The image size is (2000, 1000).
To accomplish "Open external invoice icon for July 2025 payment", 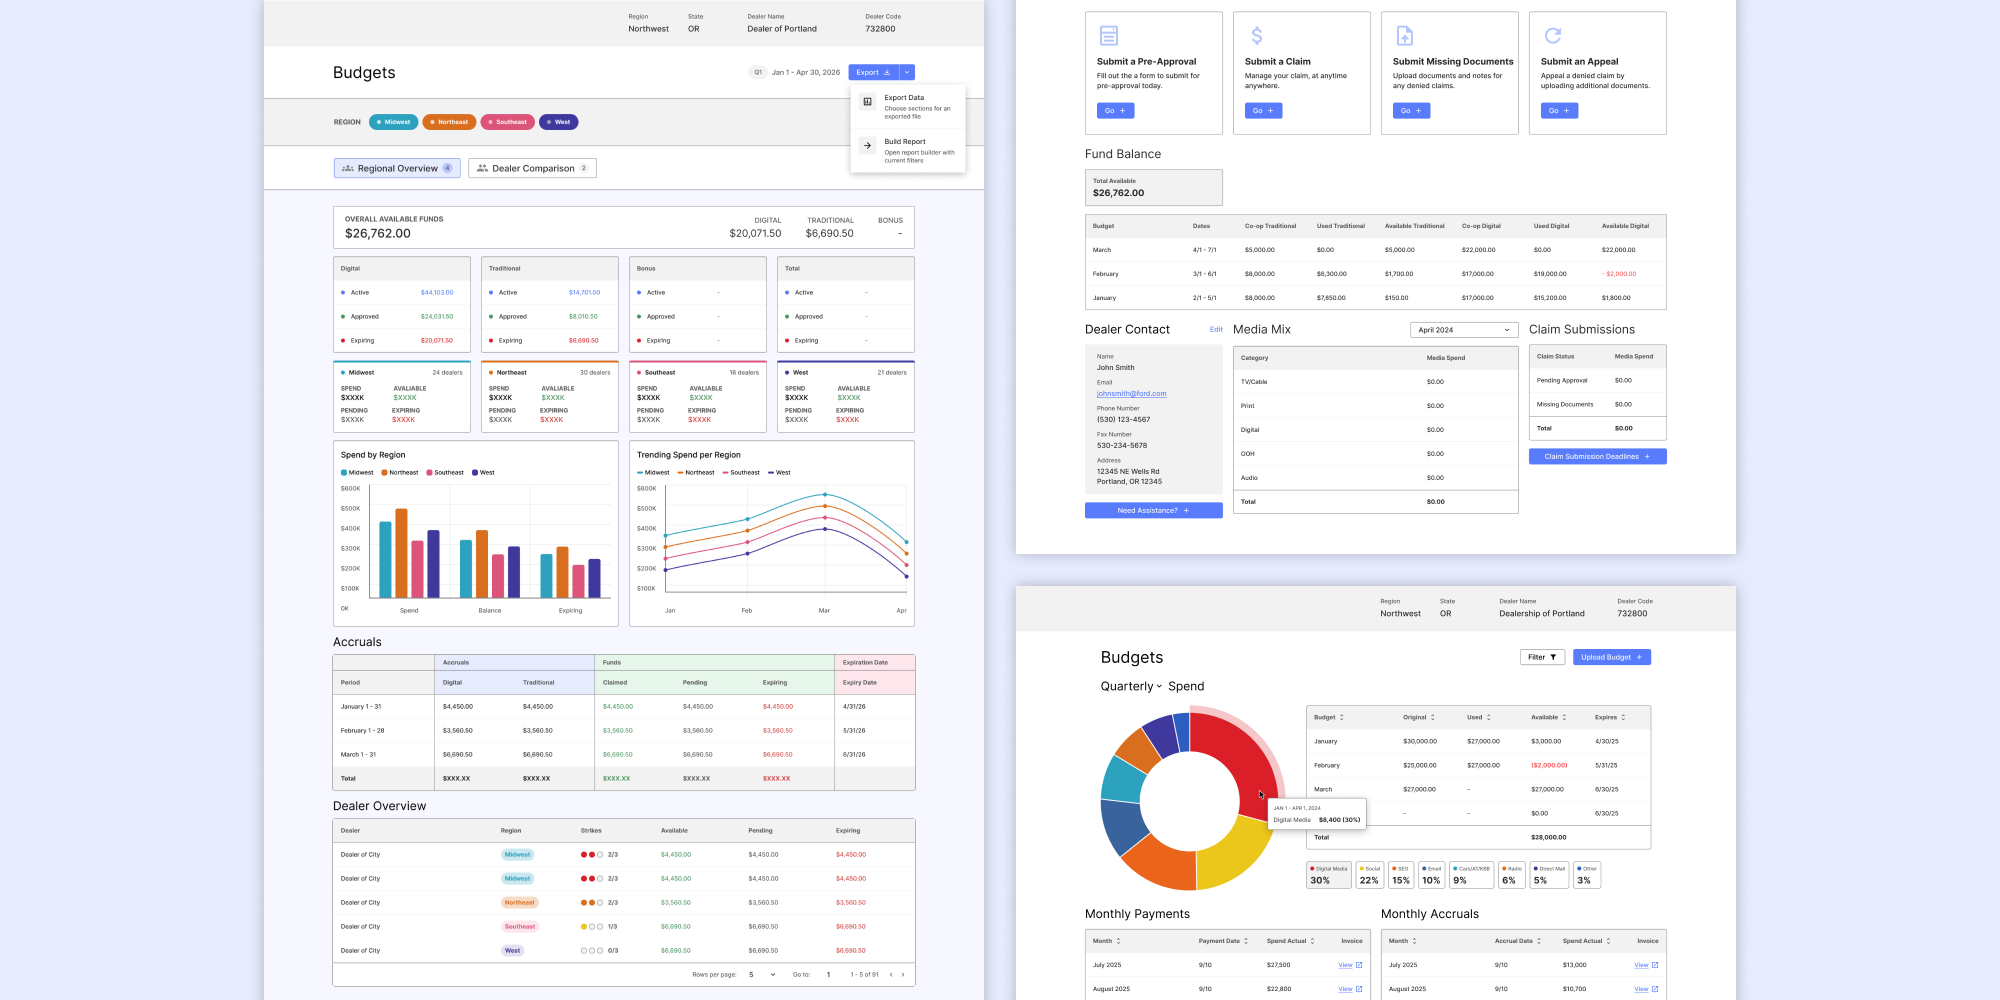I will pyautogui.click(x=1359, y=965).
